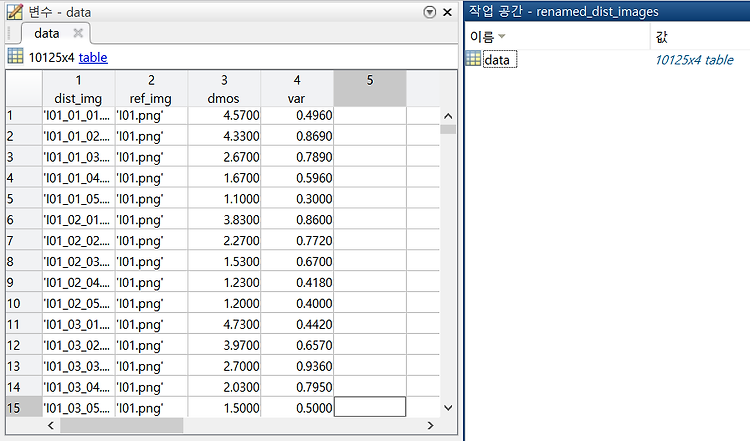Select the ref_img column header

(151, 88)
